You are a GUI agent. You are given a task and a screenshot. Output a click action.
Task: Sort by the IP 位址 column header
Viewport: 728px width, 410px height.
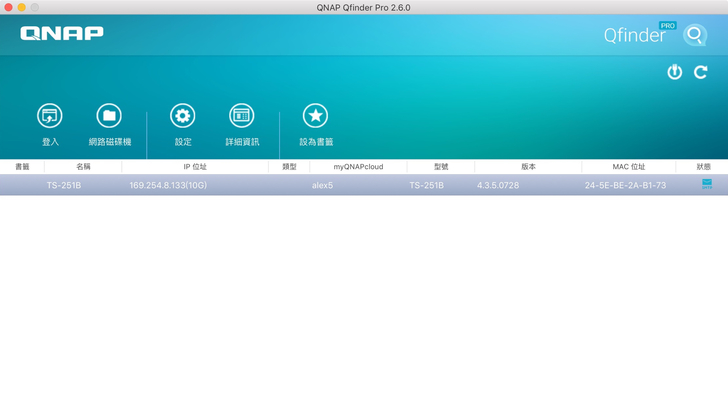click(x=195, y=167)
